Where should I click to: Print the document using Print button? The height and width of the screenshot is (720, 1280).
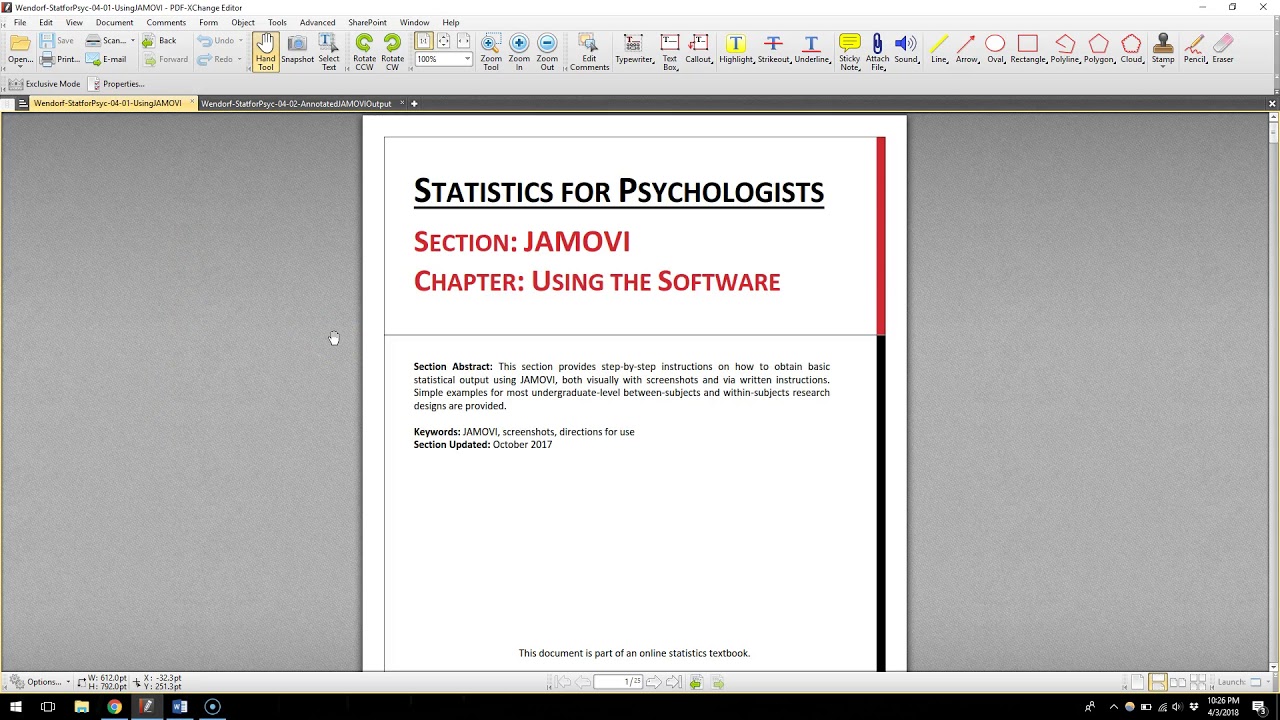click(x=59, y=59)
